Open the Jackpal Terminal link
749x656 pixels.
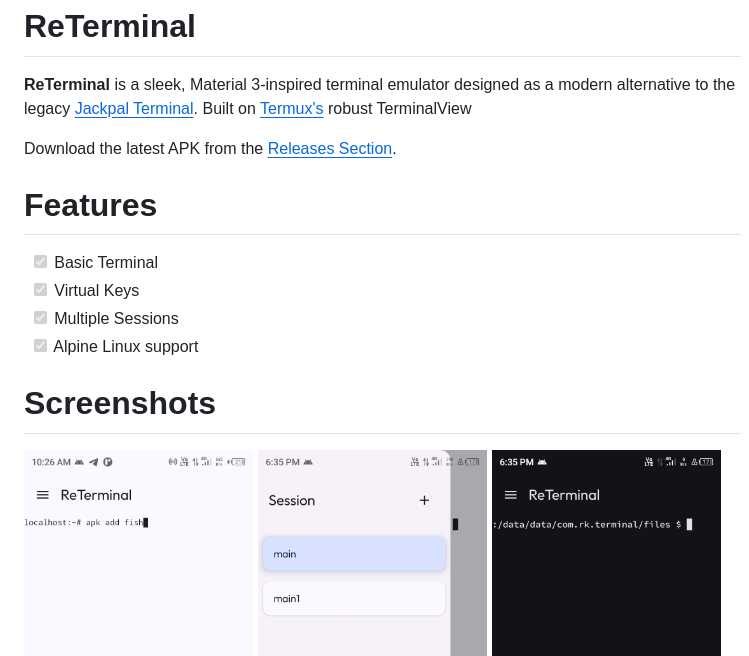[134, 109]
